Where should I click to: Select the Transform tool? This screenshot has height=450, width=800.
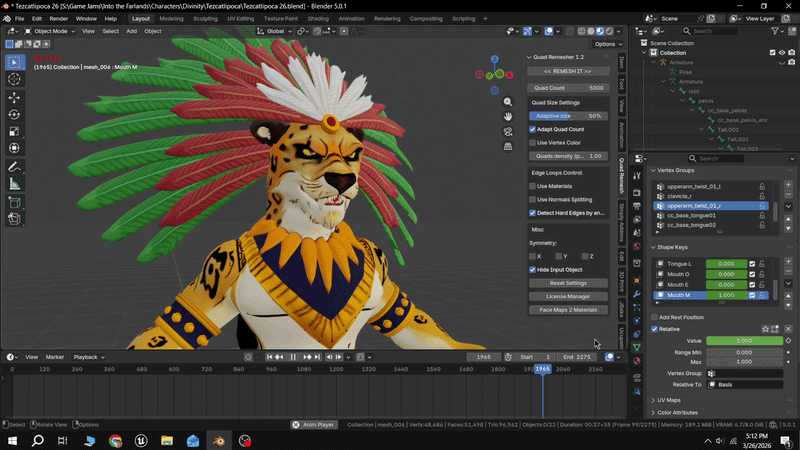[x=14, y=148]
